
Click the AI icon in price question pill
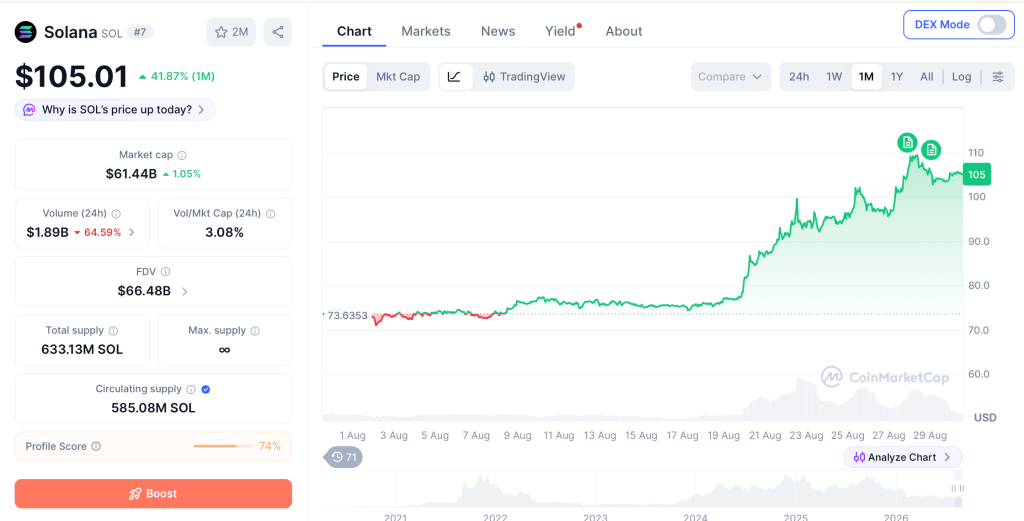[x=29, y=110]
